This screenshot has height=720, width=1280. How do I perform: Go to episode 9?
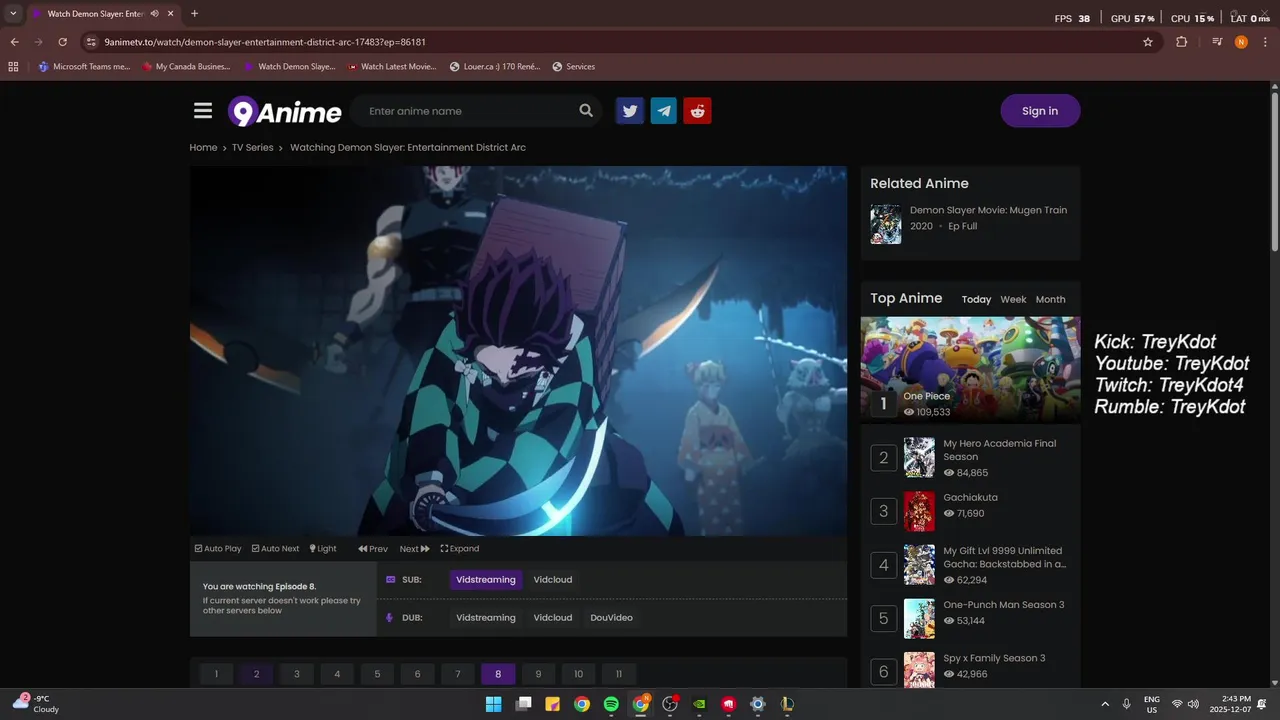tap(538, 674)
